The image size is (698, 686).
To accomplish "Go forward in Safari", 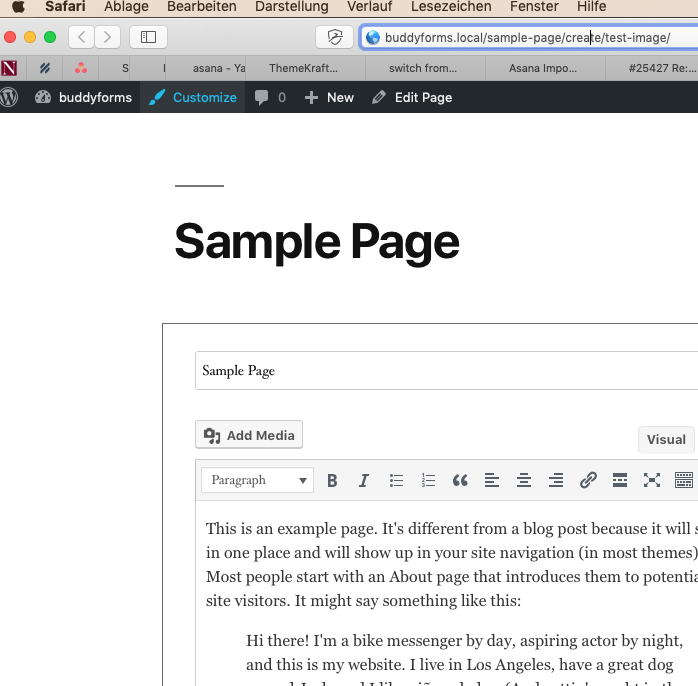I will pos(107,37).
